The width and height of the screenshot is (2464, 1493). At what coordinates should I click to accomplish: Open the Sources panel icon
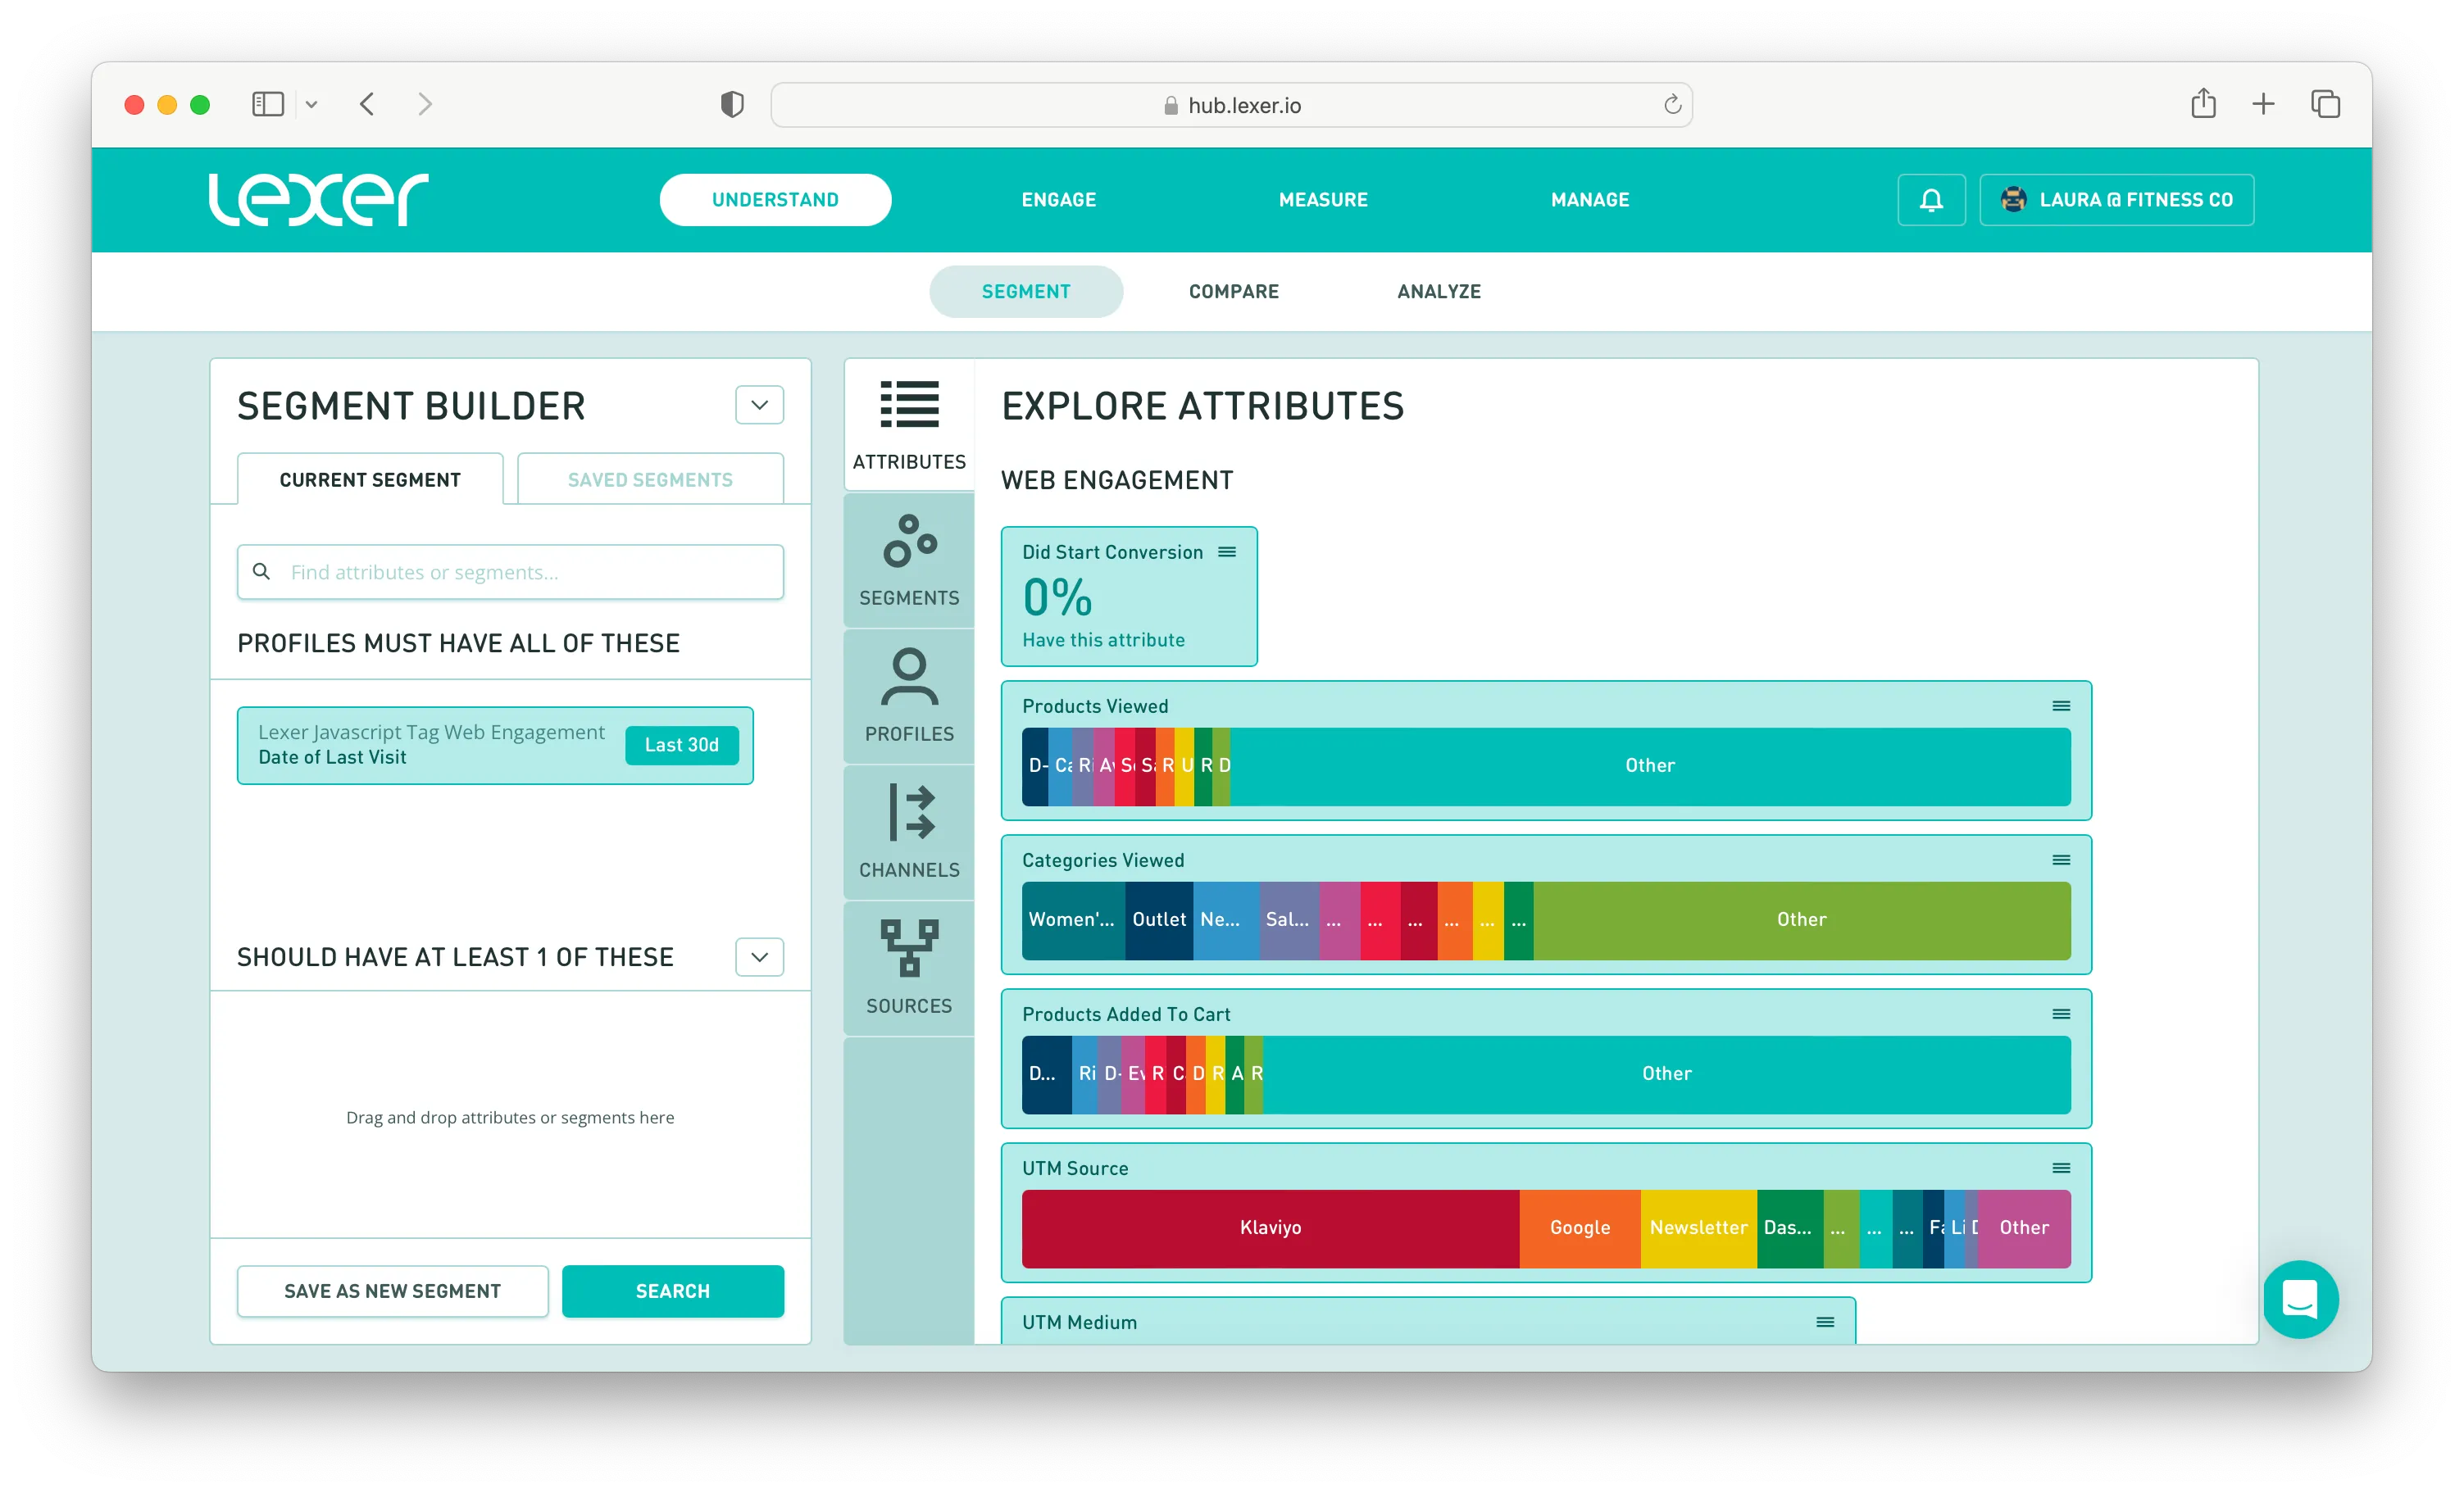tap(908, 968)
